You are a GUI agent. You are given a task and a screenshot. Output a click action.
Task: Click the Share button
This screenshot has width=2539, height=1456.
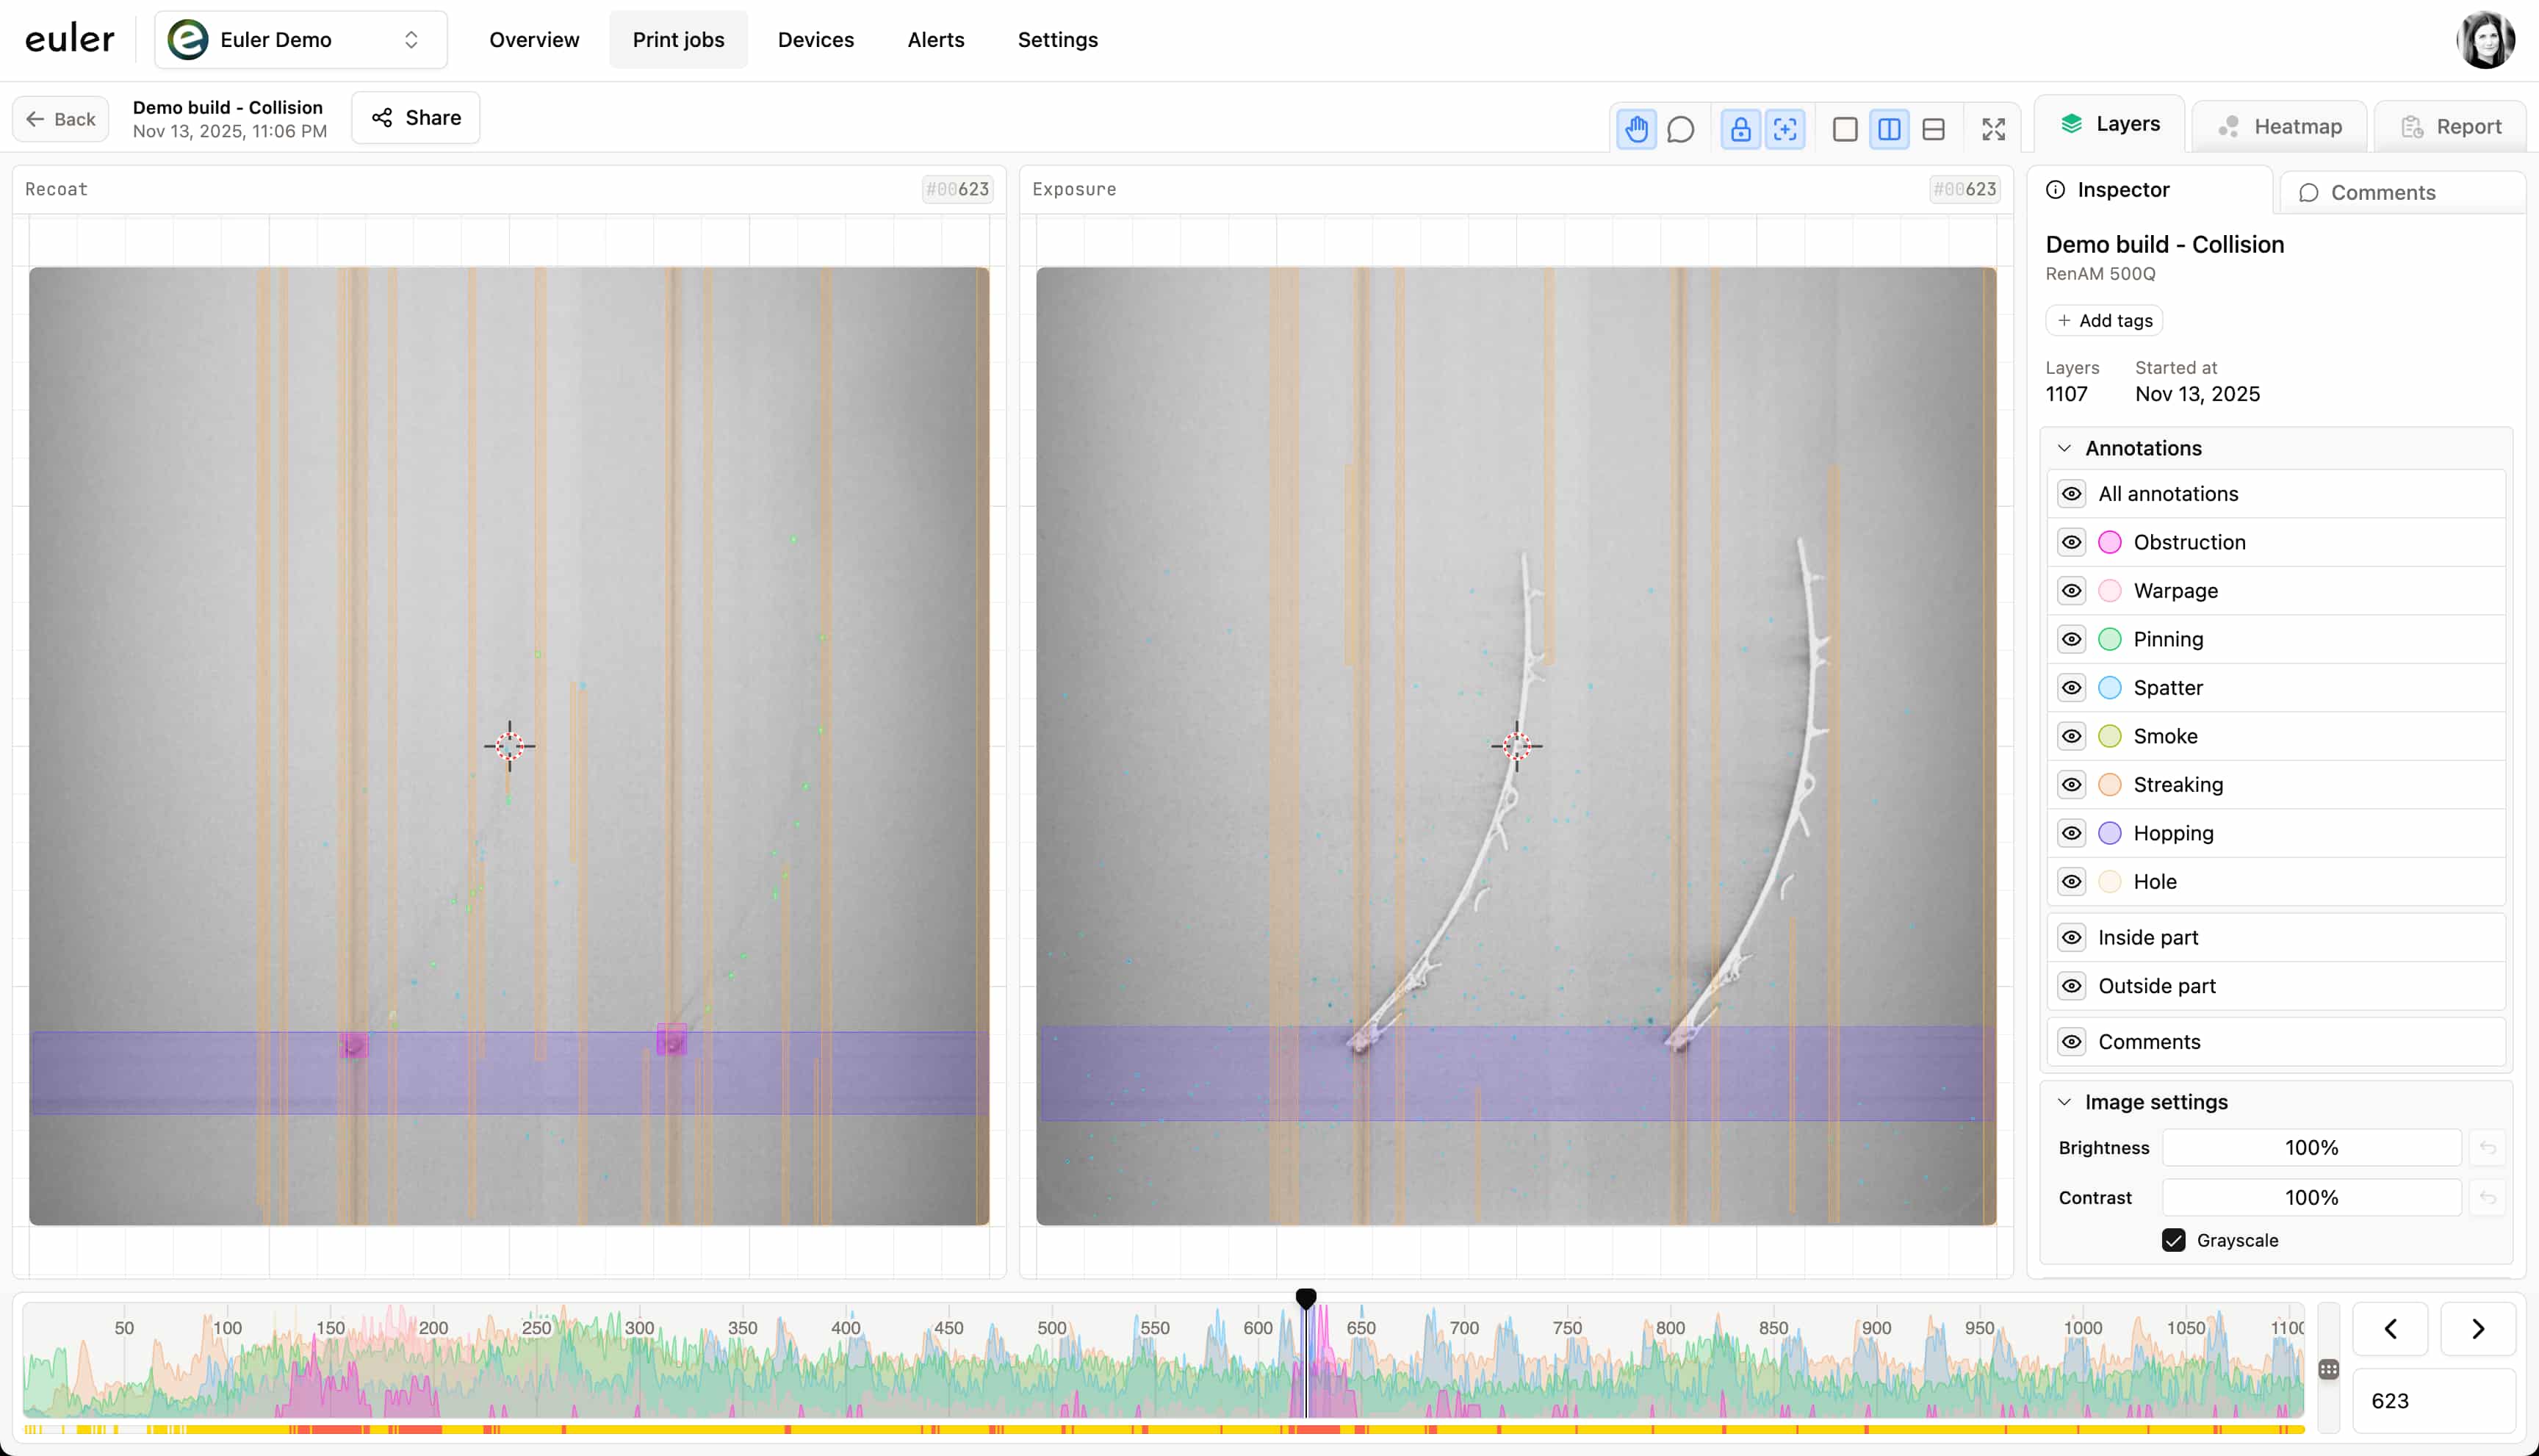click(x=416, y=118)
